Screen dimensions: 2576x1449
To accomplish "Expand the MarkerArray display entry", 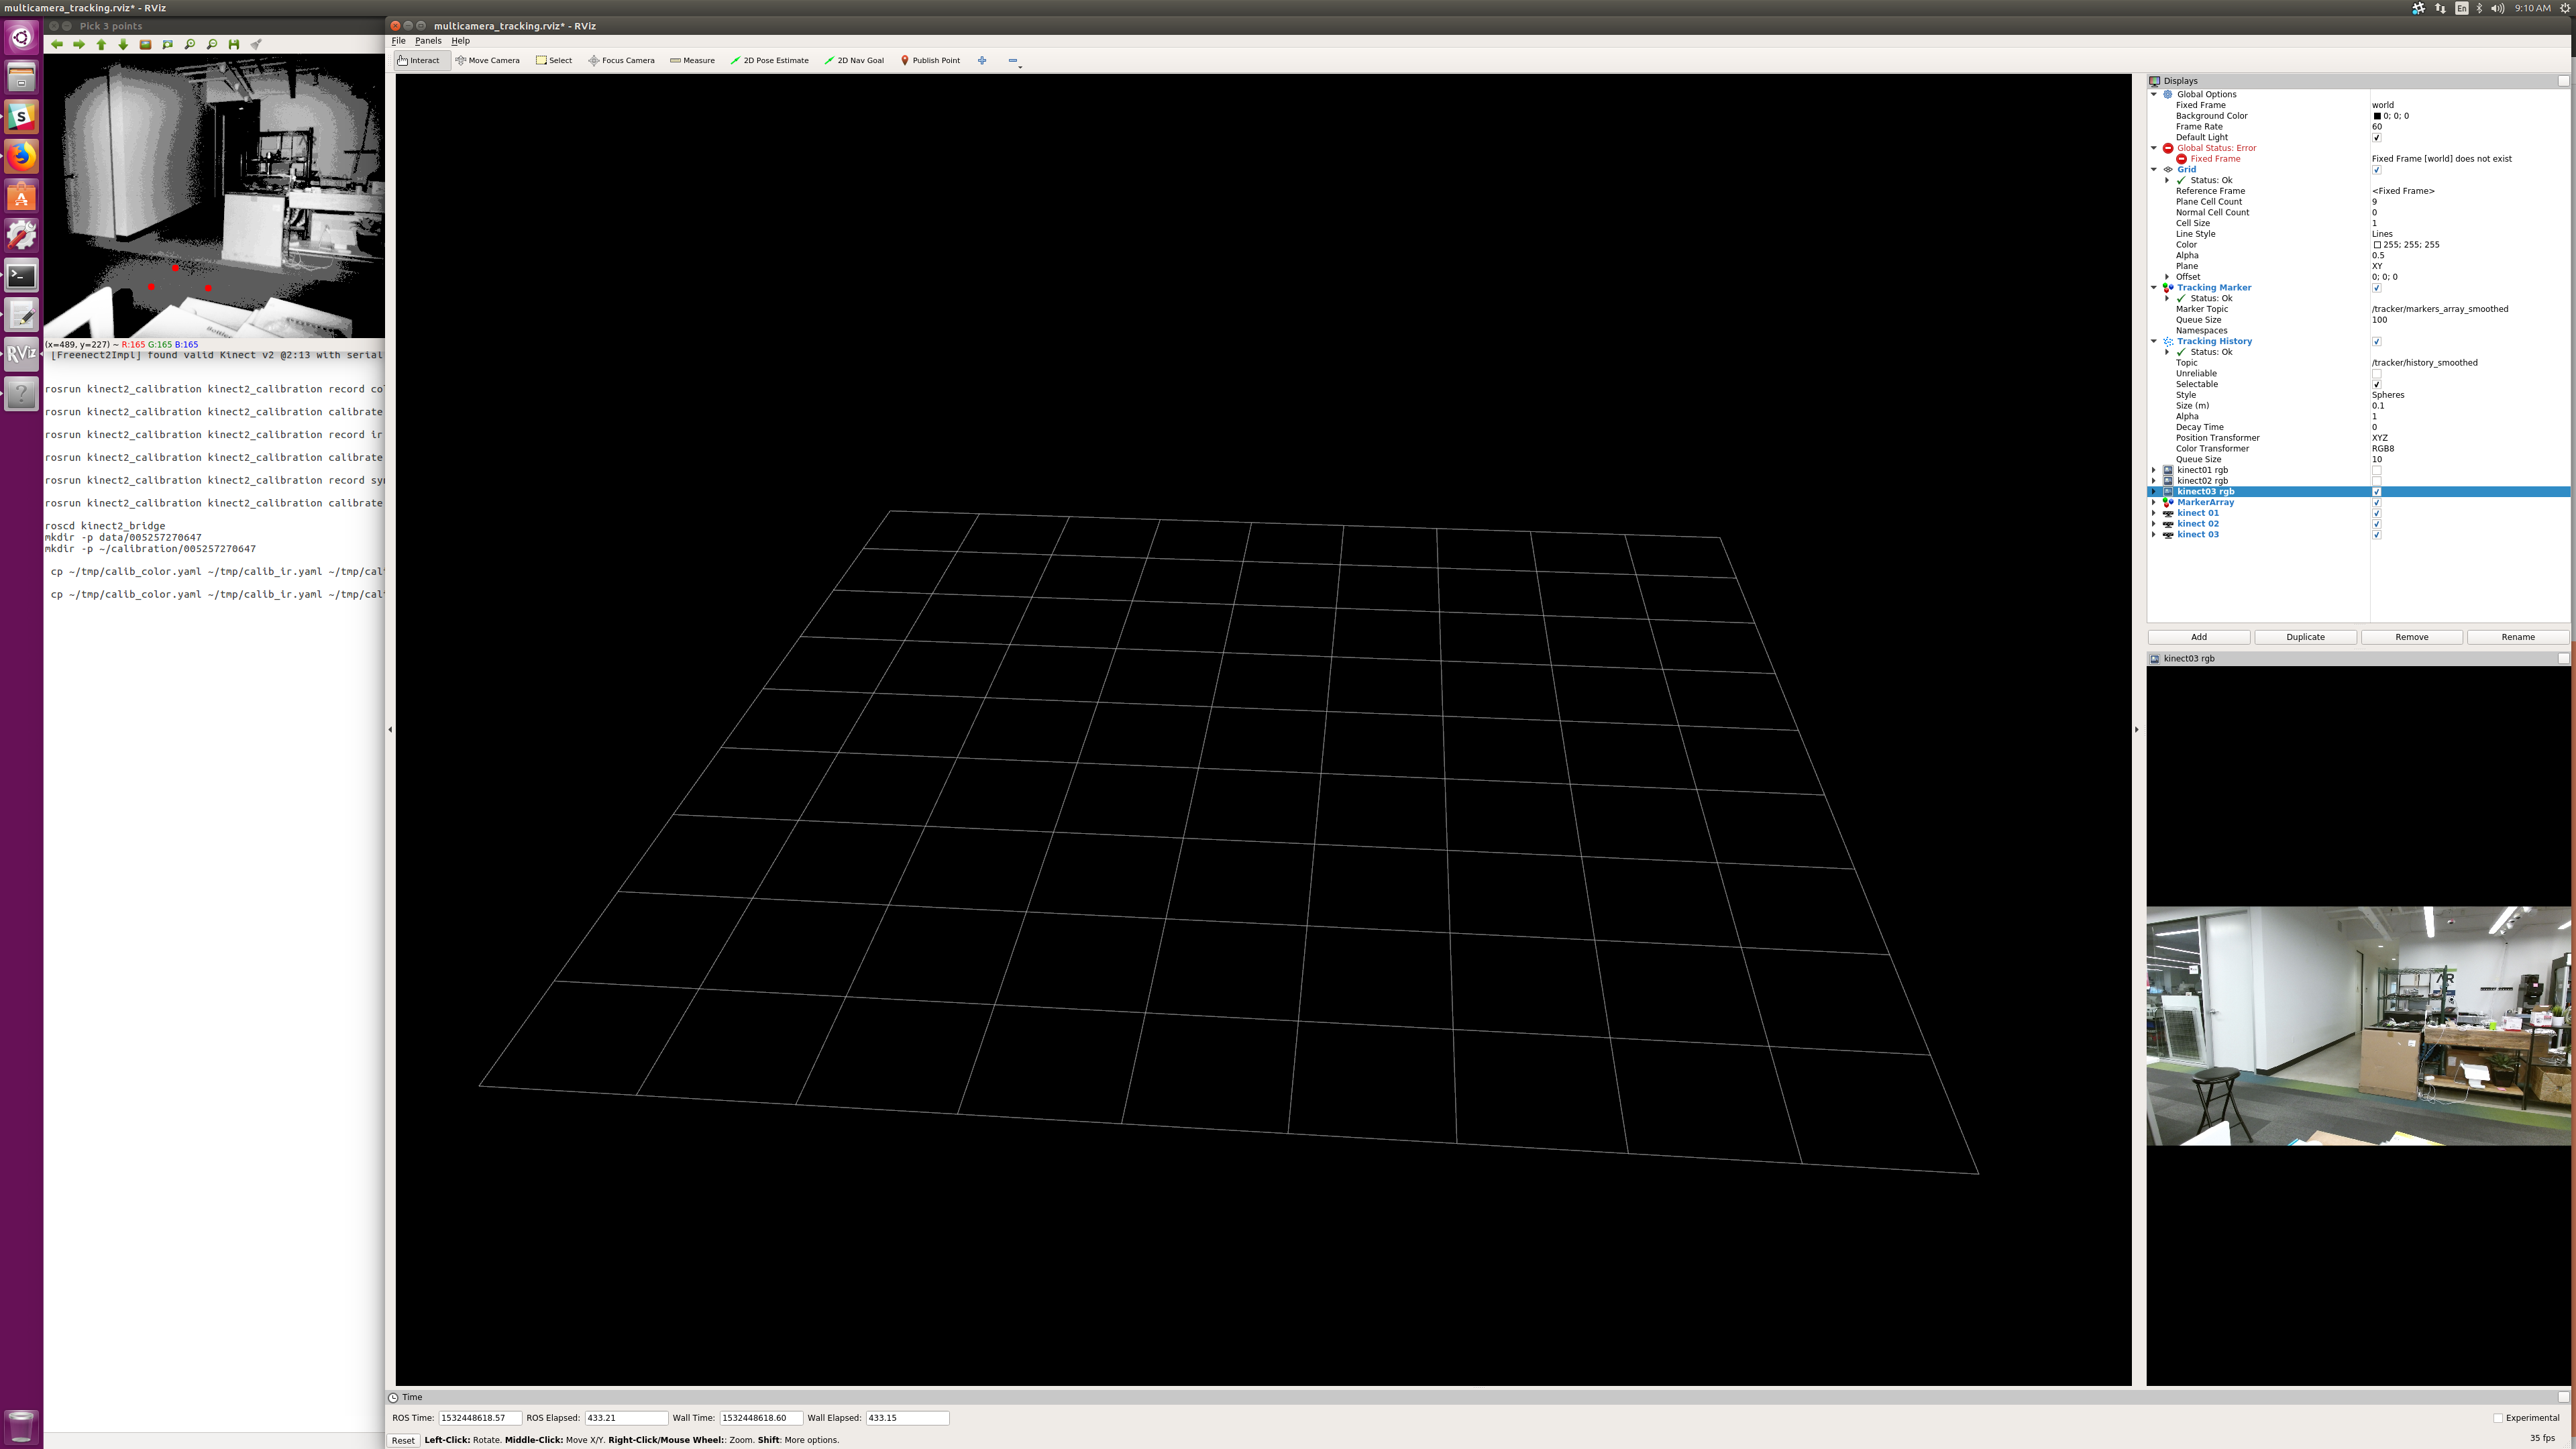I will [2153, 502].
